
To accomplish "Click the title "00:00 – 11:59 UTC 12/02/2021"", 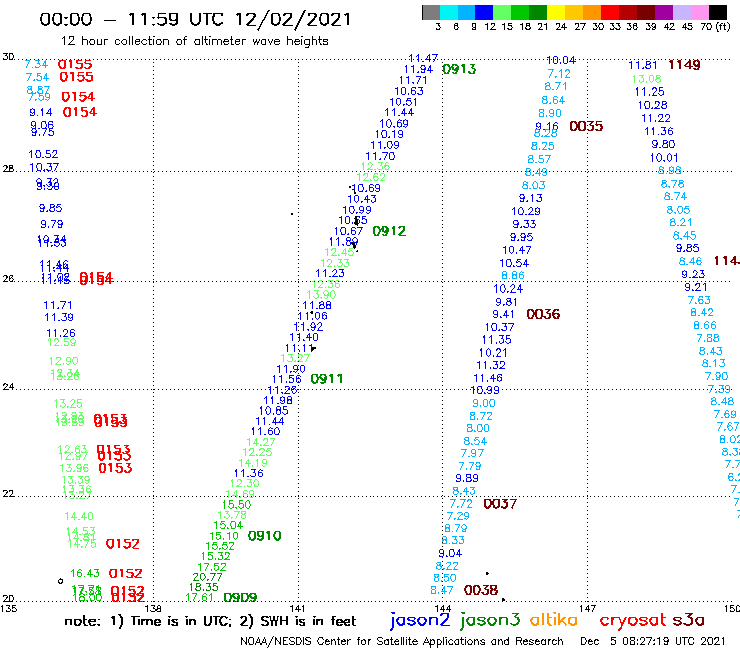I will click(x=195, y=19).
